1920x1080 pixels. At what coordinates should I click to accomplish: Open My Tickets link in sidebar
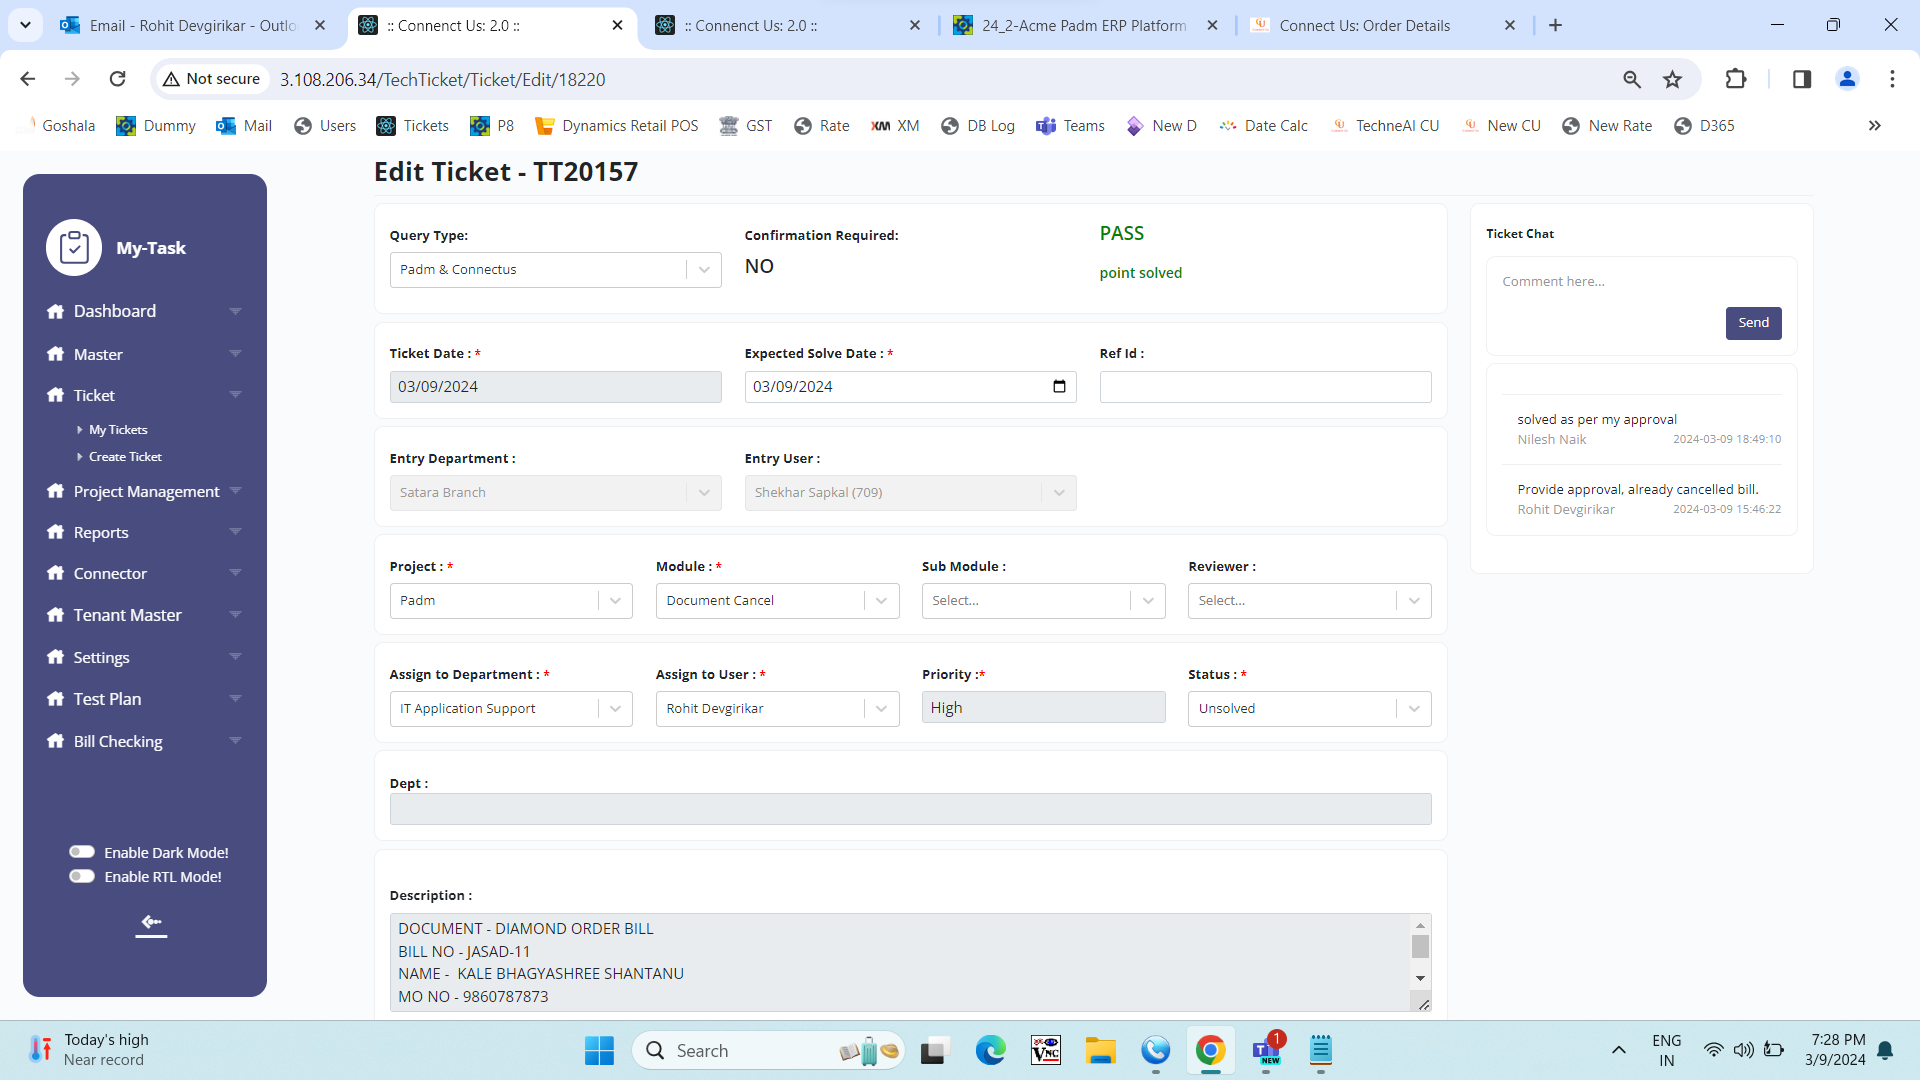[118, 430]
